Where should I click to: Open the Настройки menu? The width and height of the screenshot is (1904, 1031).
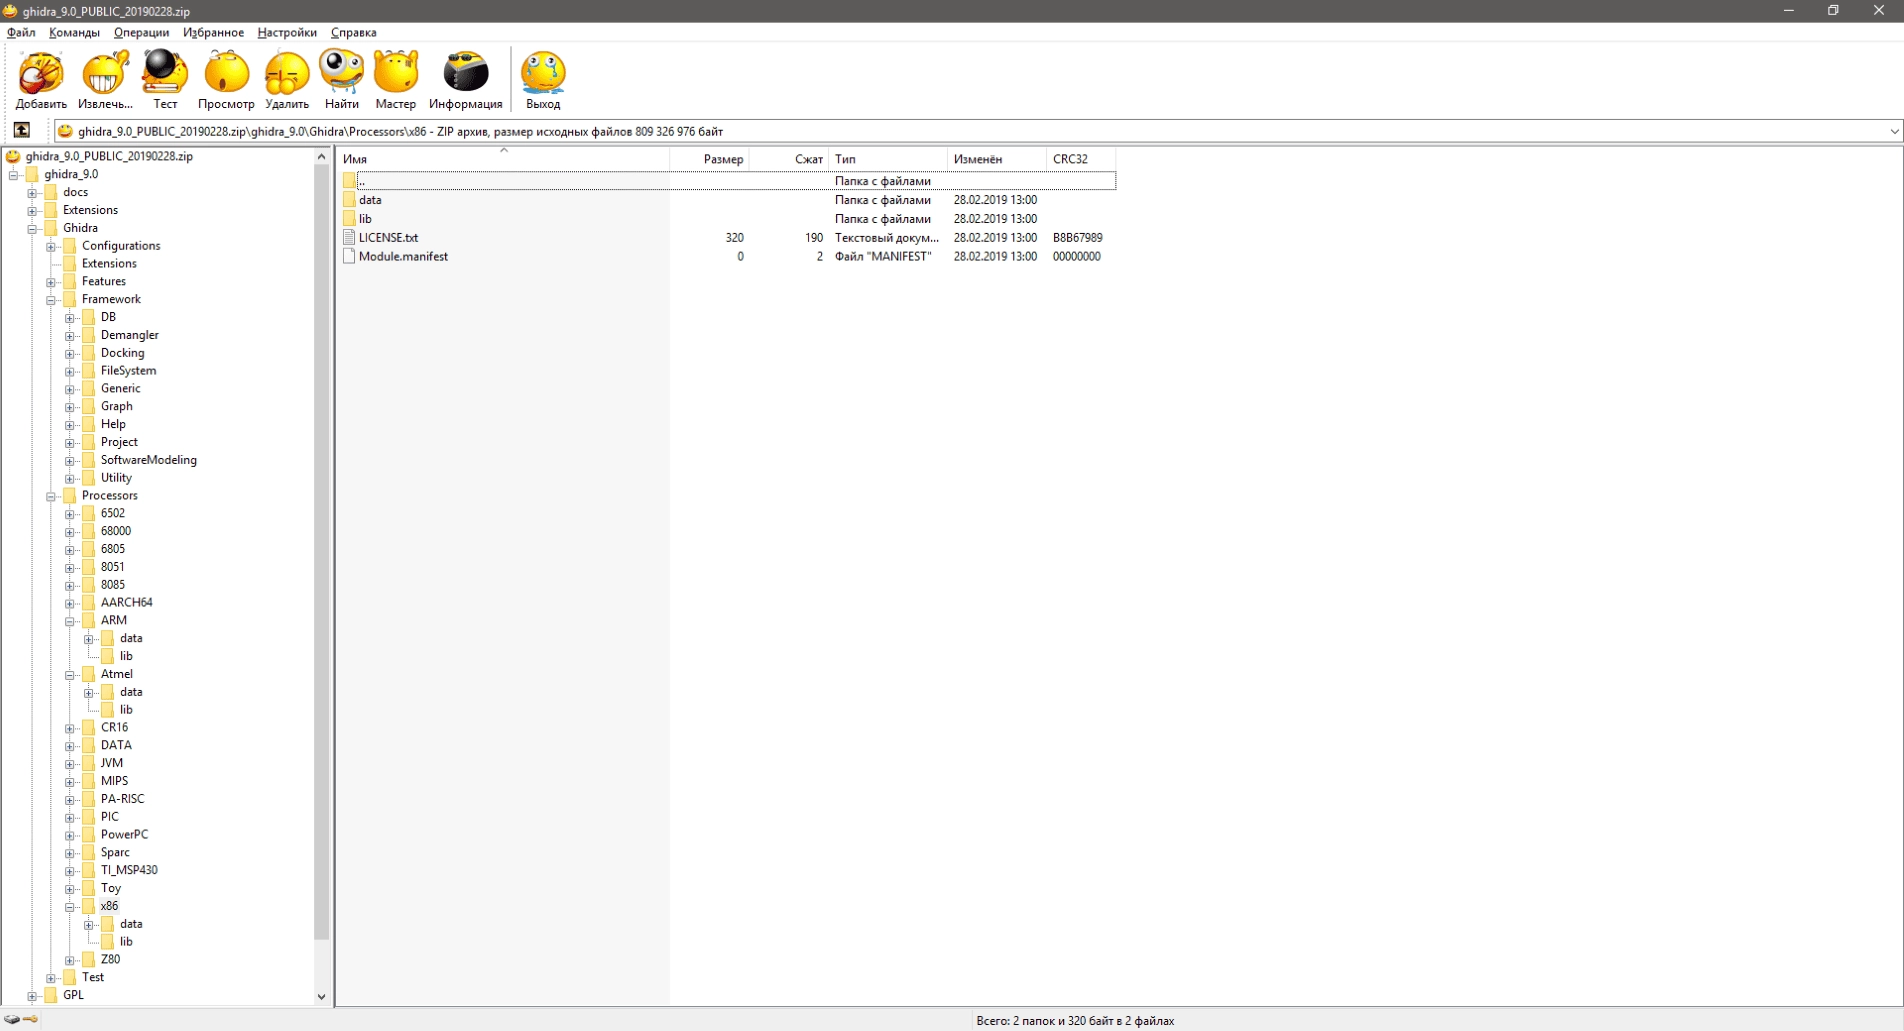coord(287,32)
